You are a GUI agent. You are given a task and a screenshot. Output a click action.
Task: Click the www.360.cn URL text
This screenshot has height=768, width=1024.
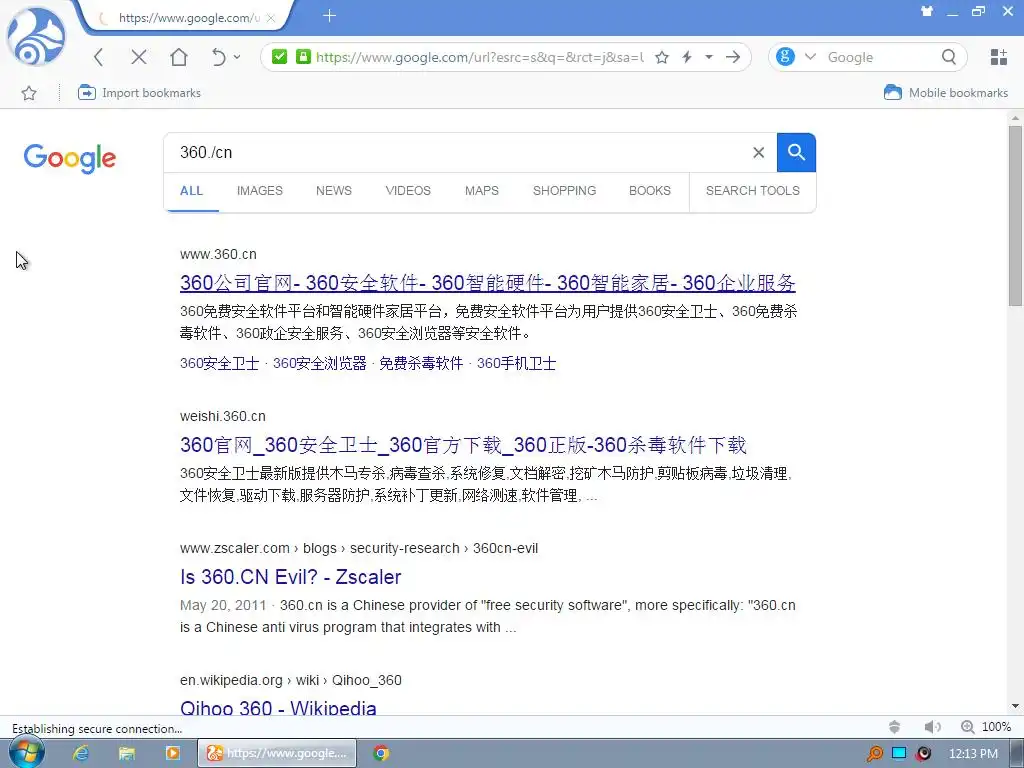pyautogui.click(x=218, y=254)
